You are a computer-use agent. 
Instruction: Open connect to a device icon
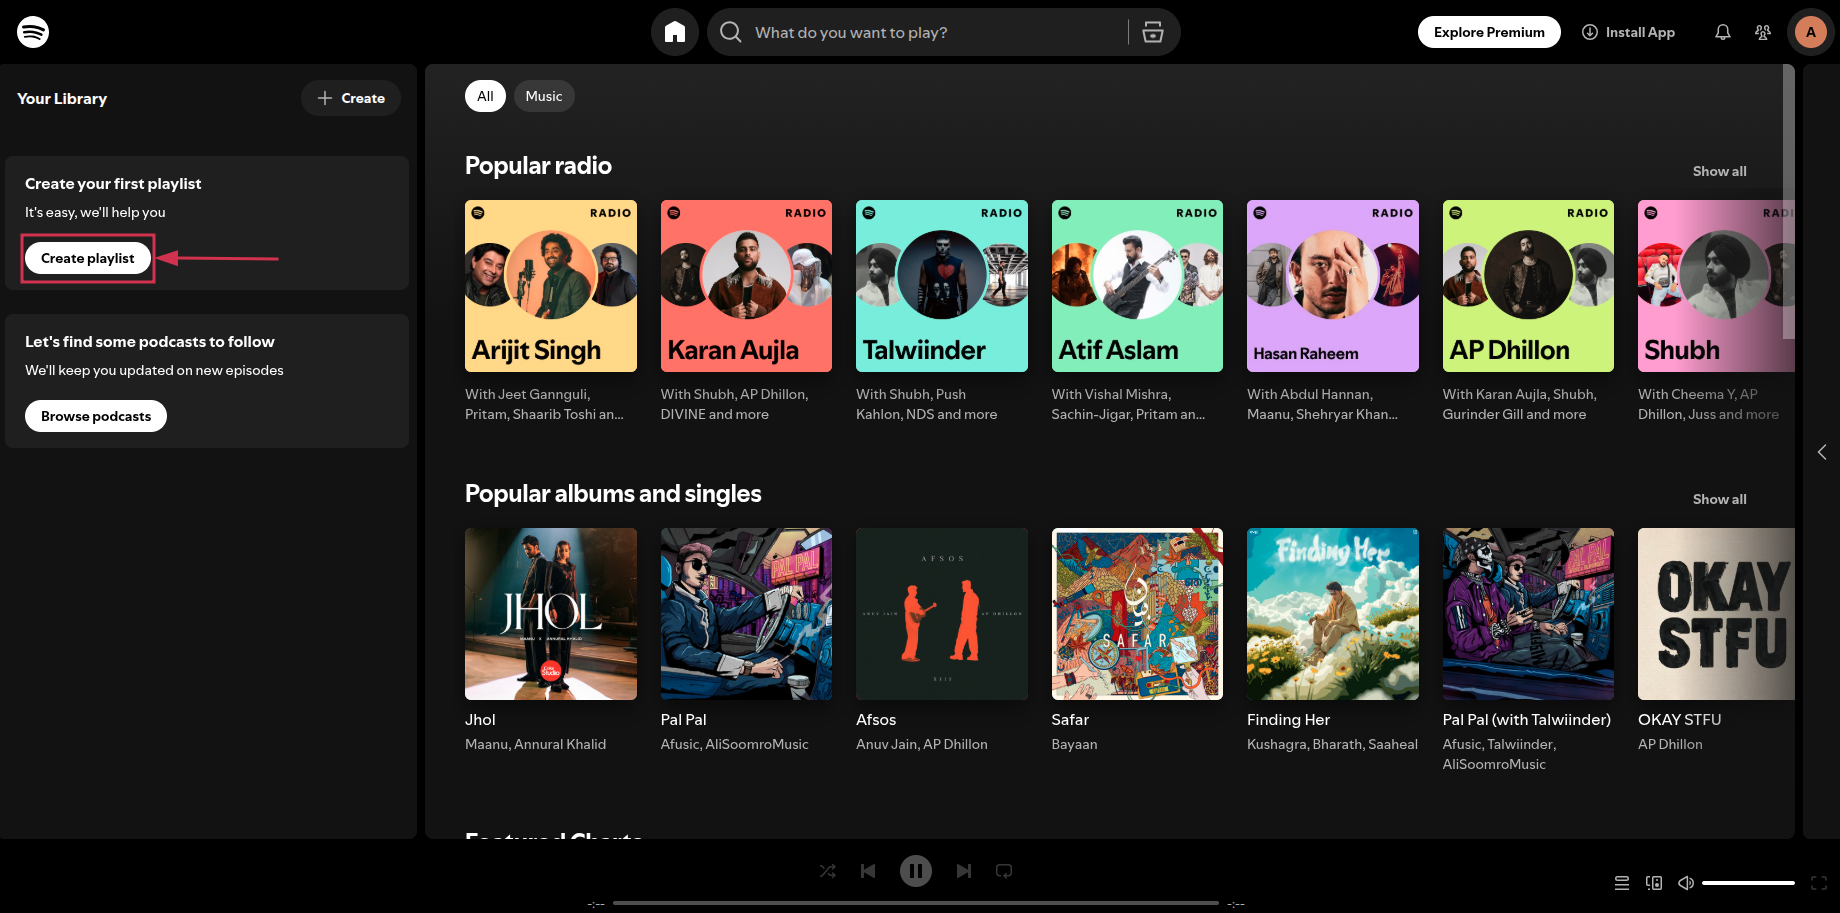[1654, 883]
